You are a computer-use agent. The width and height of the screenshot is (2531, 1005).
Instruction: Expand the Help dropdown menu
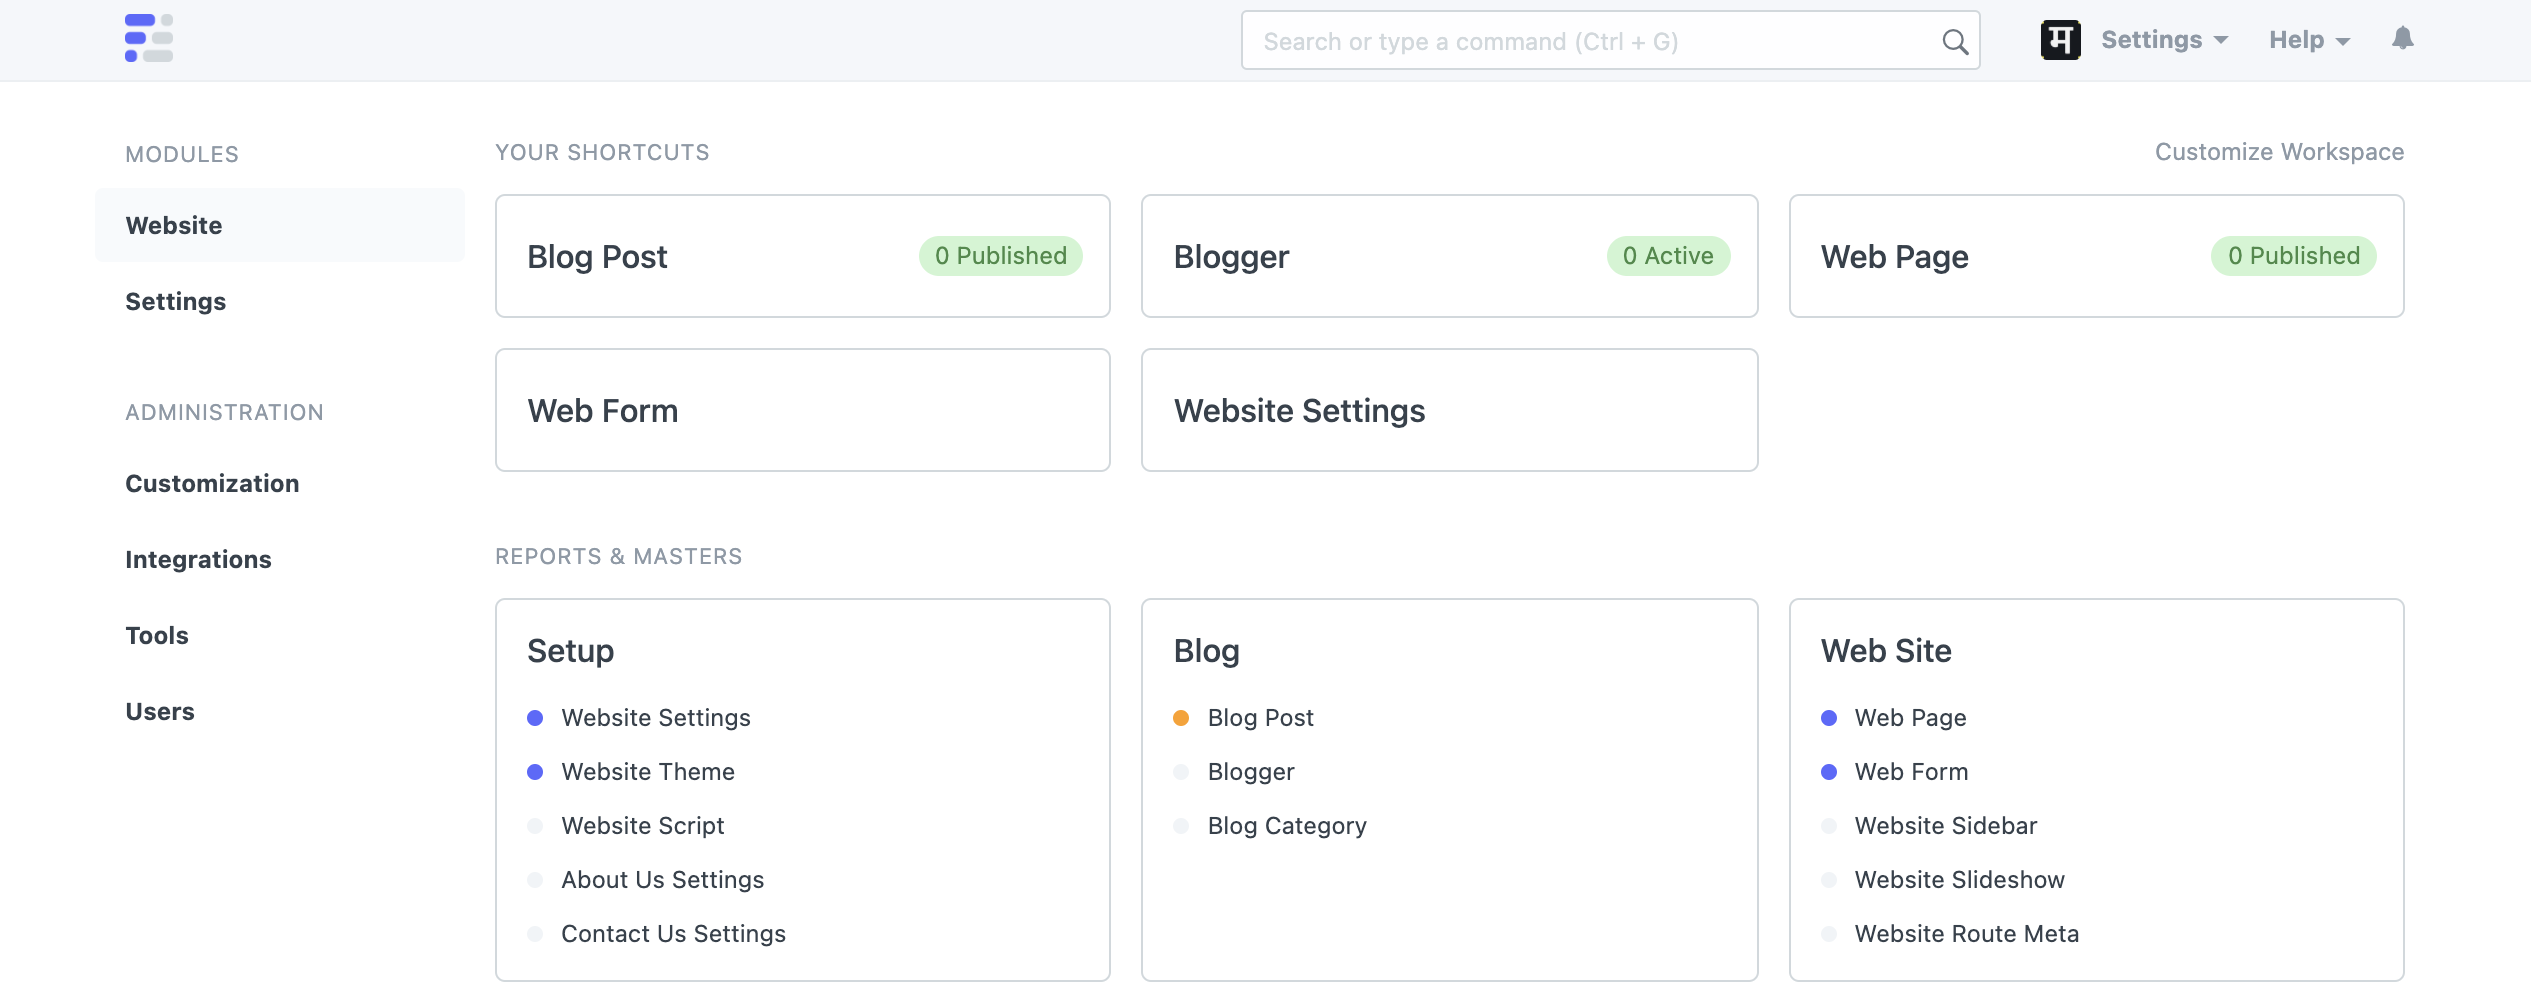(2308, 40)
